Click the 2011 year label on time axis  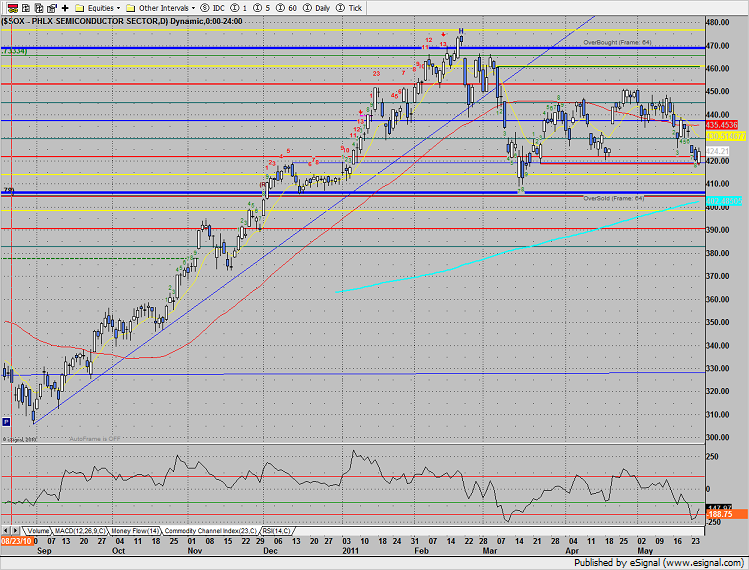[x=351, y=551]
